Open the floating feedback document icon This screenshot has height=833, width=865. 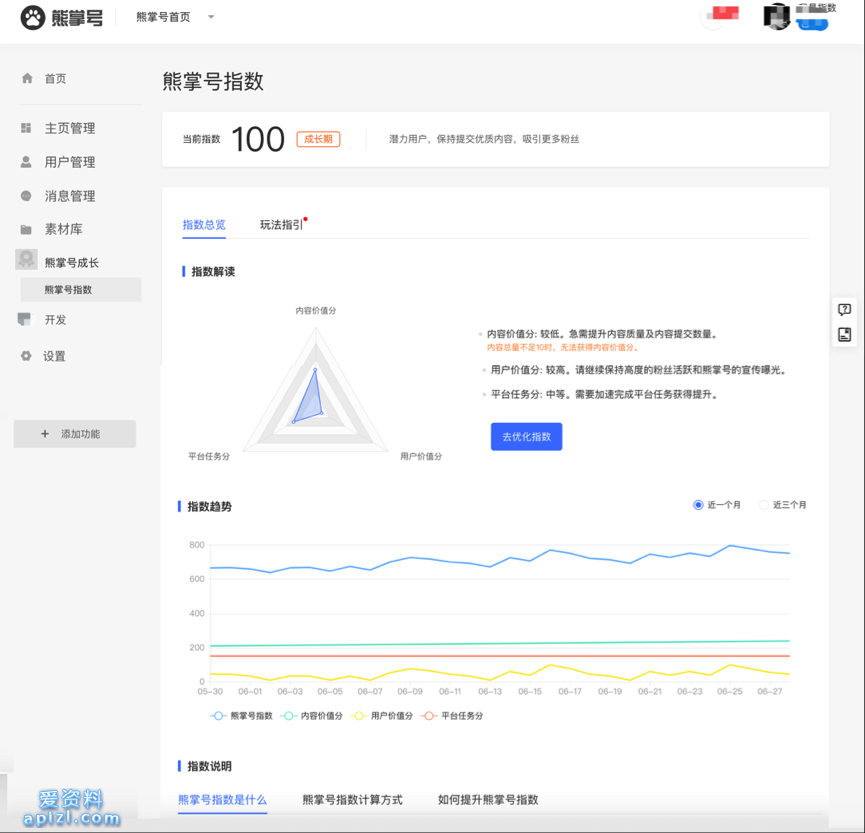(x=843, y=335)
